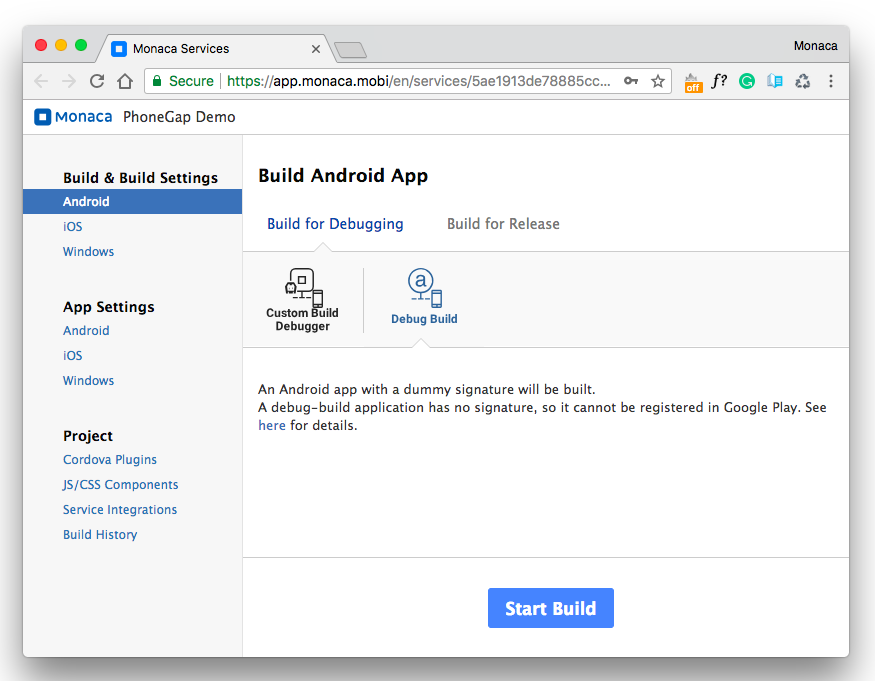Bookmark page with the star icon
This screenshot has height=681, width=875.
pos(658,81)
